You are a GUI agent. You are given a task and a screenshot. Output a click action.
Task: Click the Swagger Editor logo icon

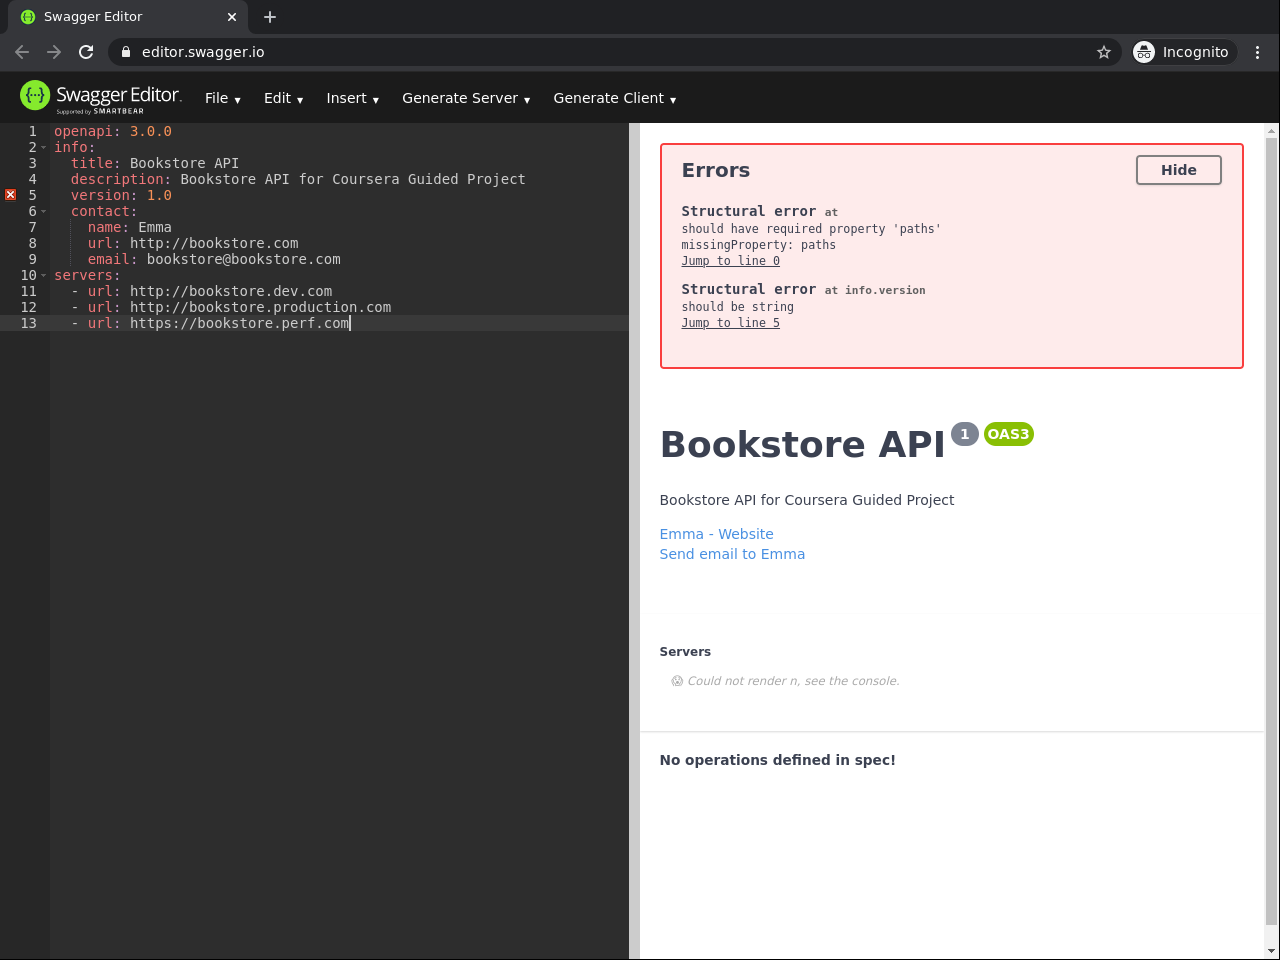[35, 95]
